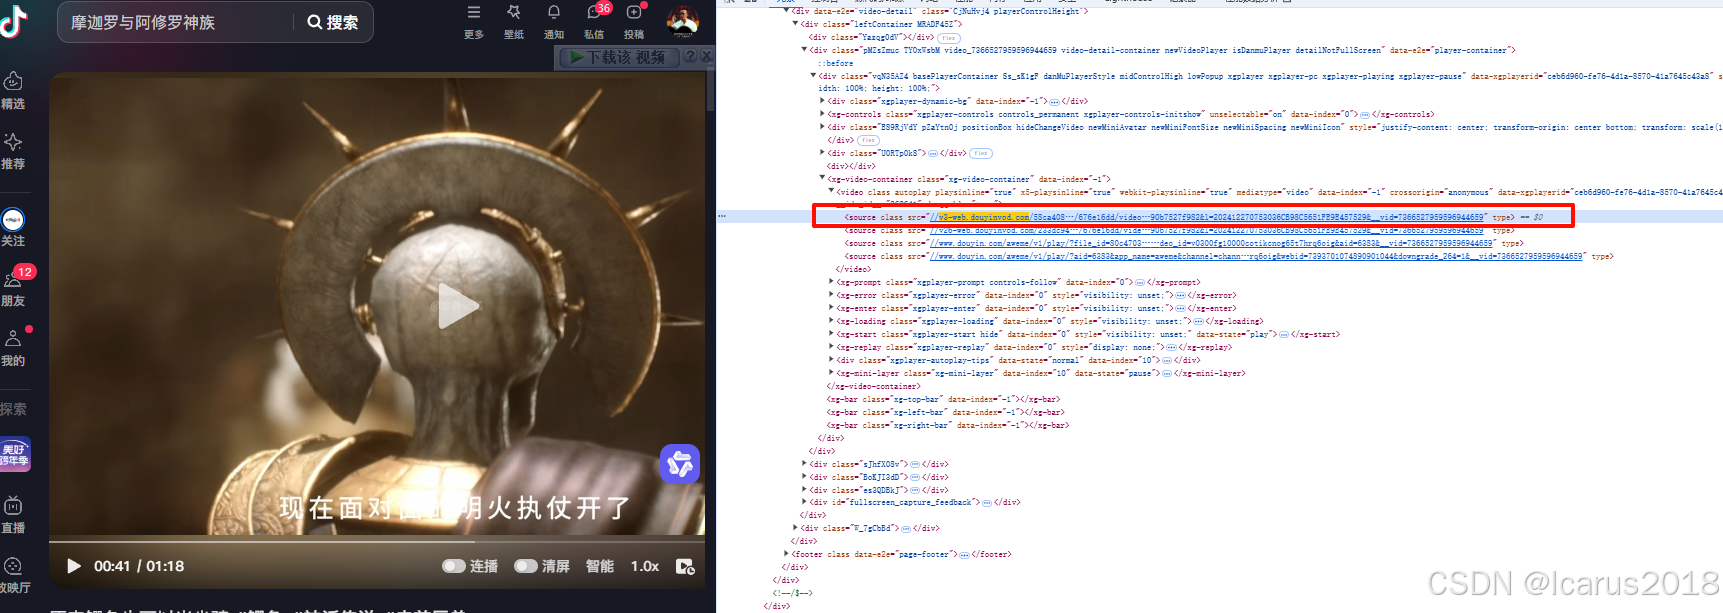The height and width of the screenshot is (613, 1723).
Task: Open the 通知 notifications bell
Action: tap(554, 22)
